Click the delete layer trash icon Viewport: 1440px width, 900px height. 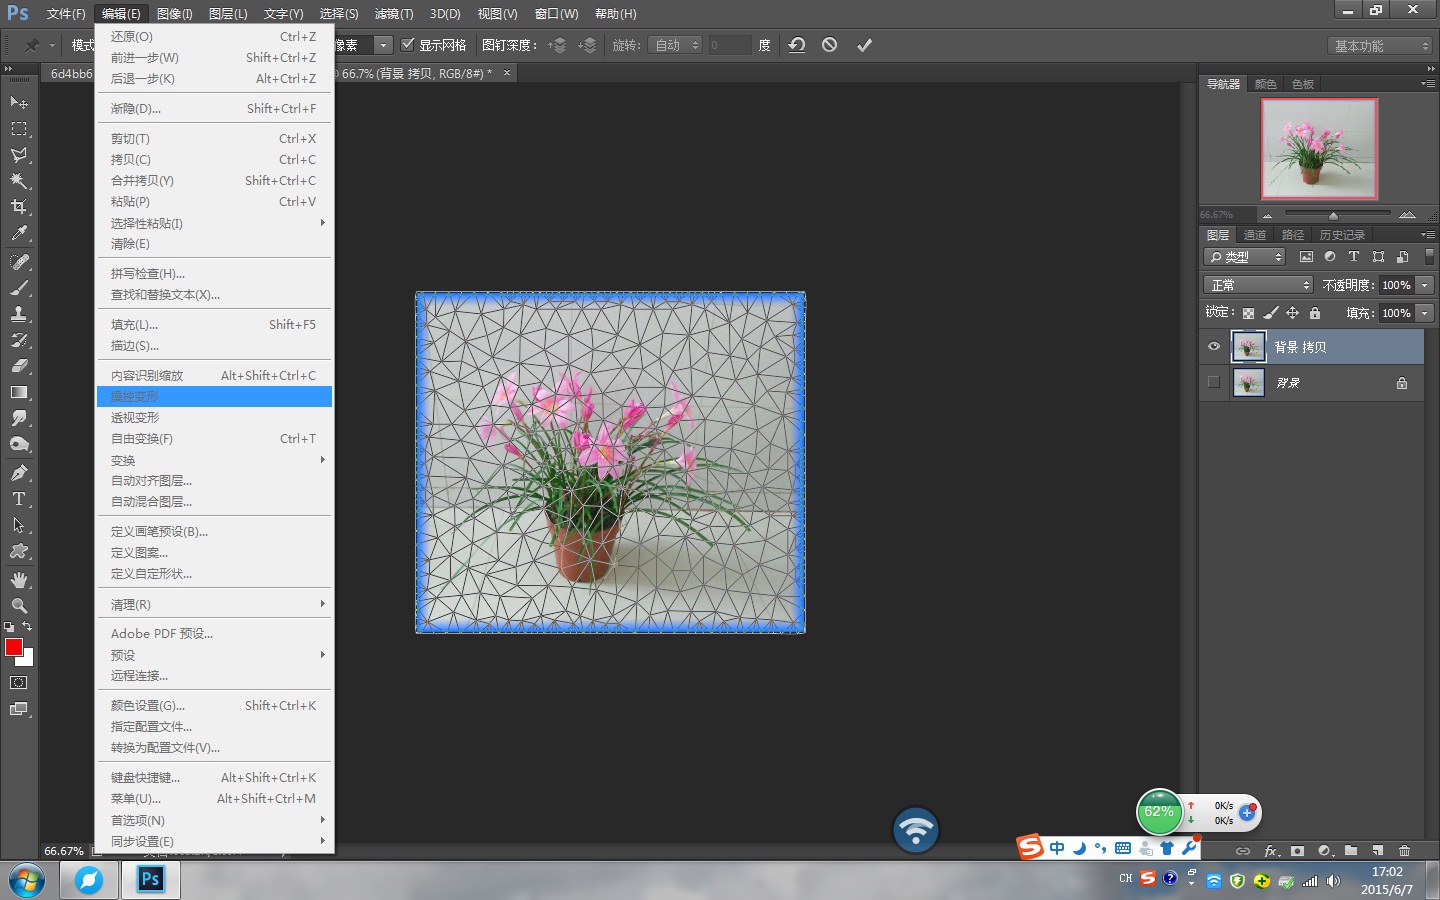(1404, 851)
